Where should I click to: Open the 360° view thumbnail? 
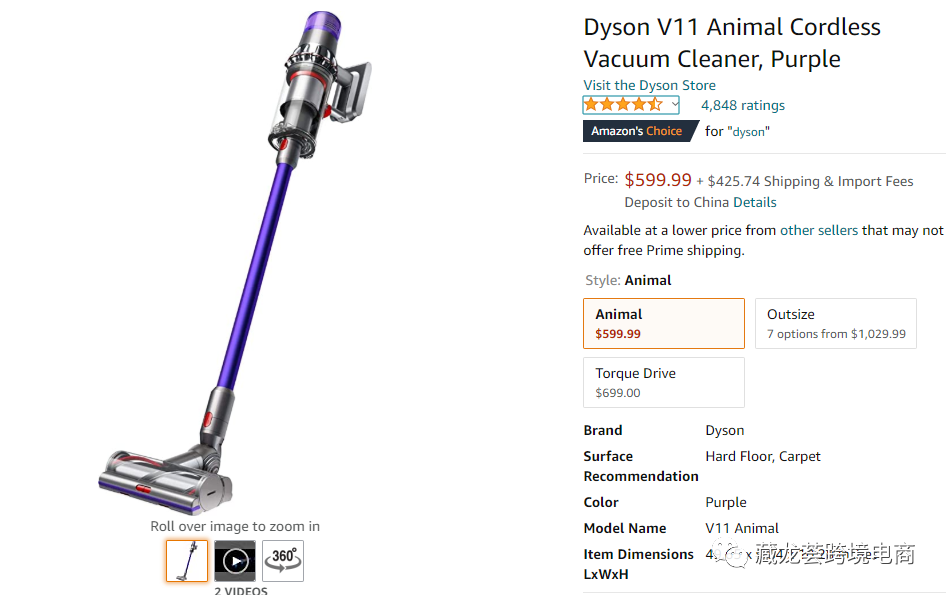pos(283,561)
